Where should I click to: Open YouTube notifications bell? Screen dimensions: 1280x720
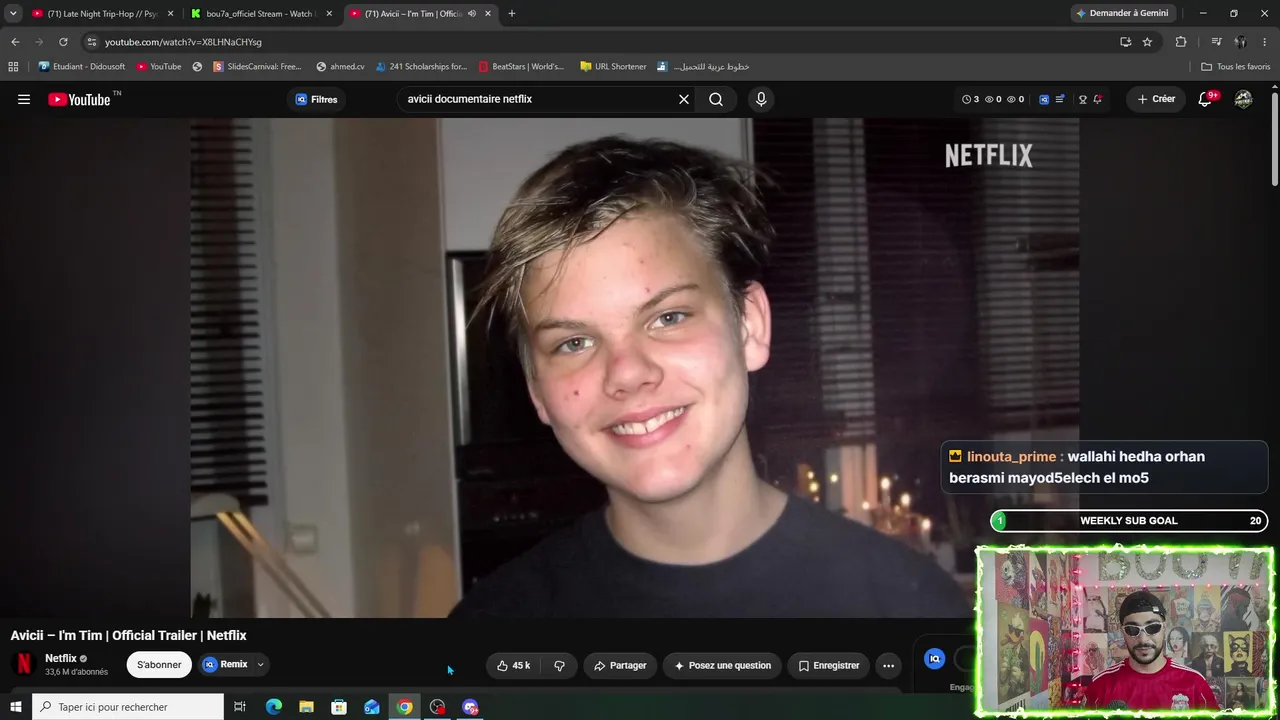[x=1205, y=99]
